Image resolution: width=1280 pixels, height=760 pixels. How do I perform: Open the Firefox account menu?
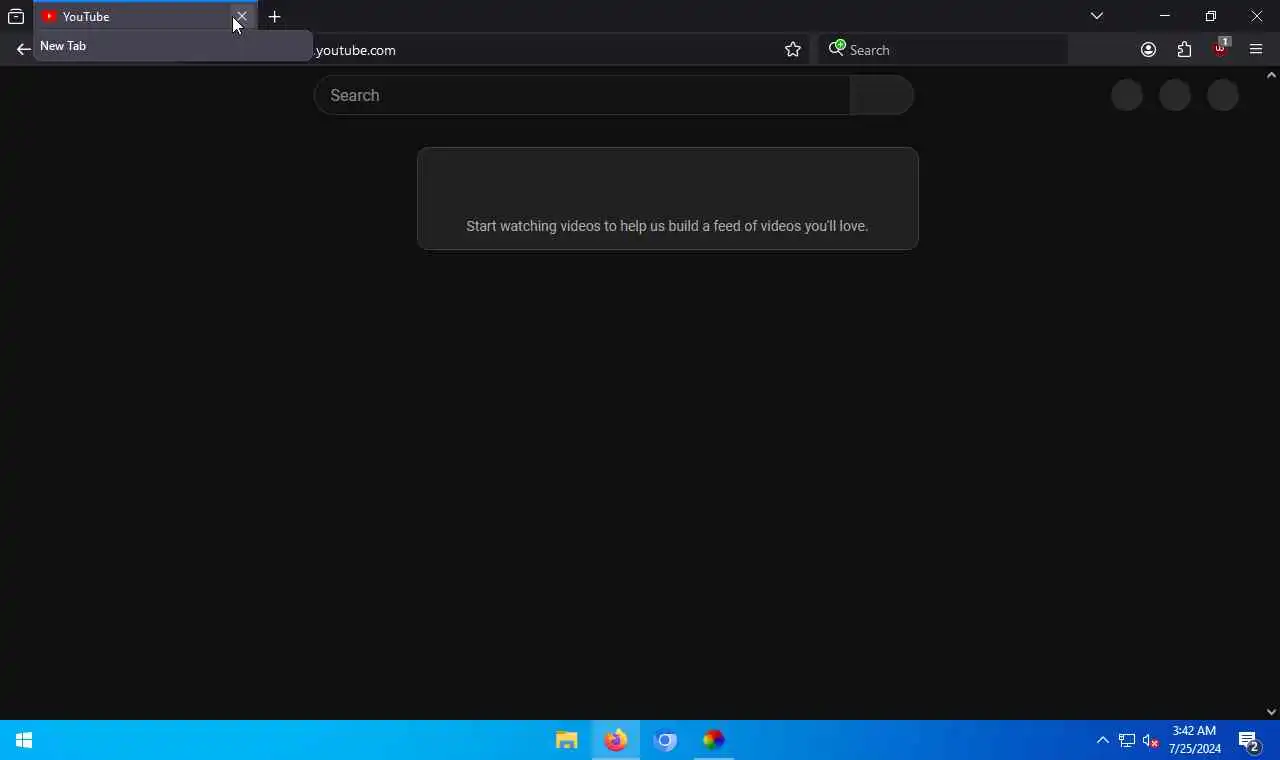[1148, 49]
